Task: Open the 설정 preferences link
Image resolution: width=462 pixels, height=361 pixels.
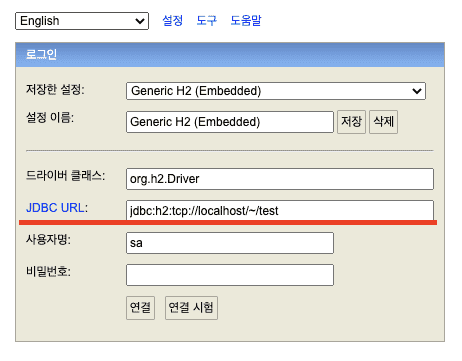Action: pyautogui.click(x=172, y=21)
